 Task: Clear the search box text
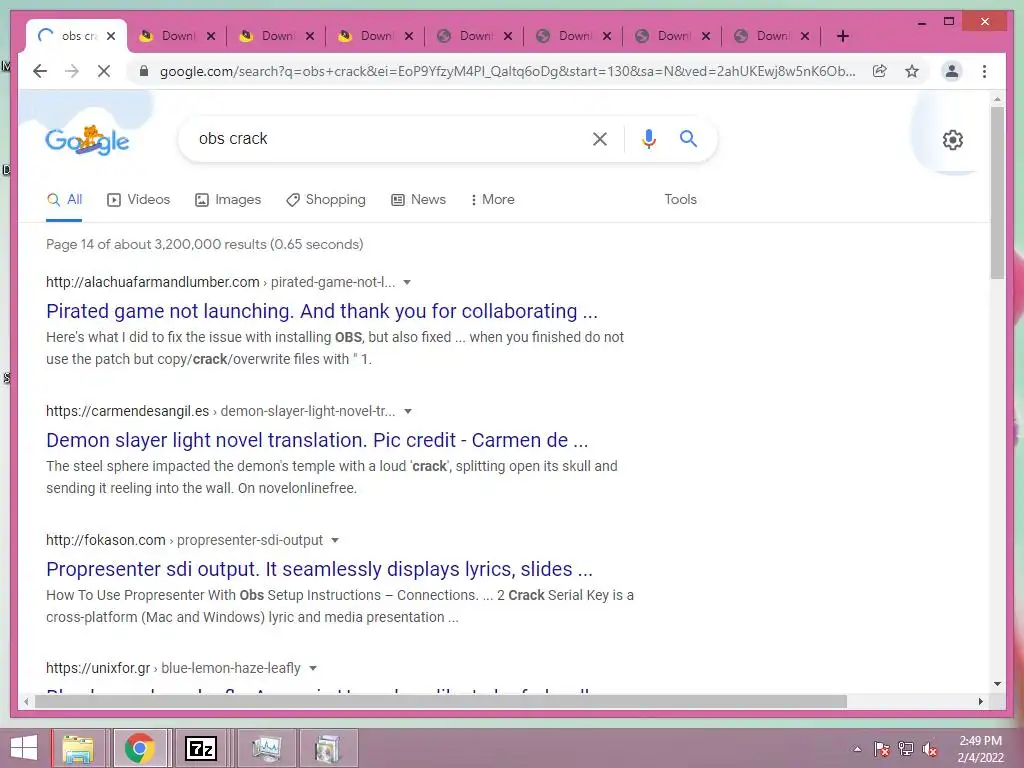coord(600,139)
